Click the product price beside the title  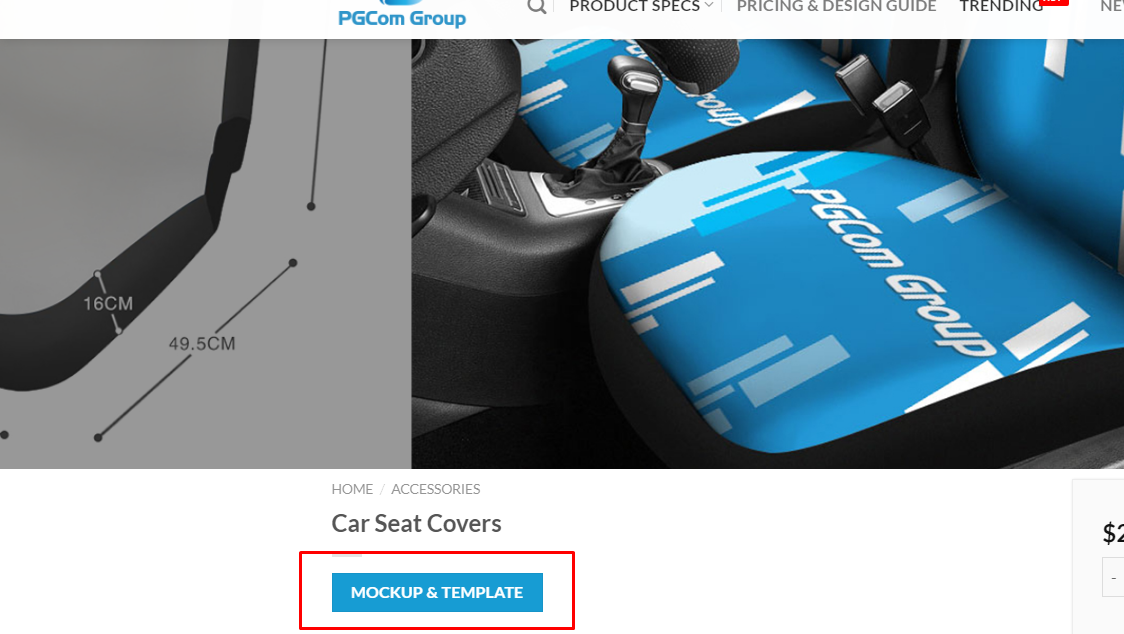[1113, 533]
